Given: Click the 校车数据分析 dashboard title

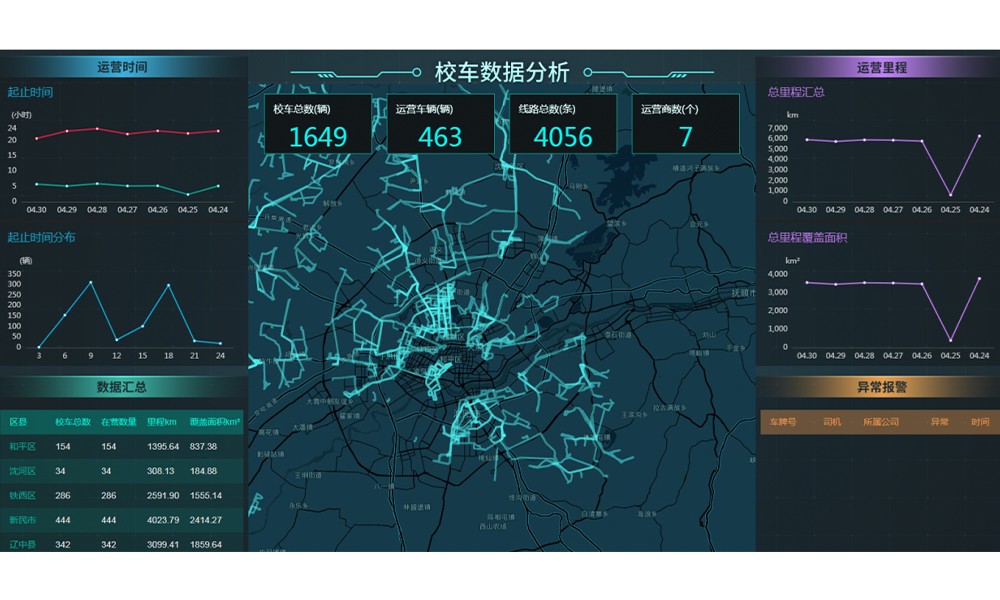Looking at the screenshot, I should 502,72.
